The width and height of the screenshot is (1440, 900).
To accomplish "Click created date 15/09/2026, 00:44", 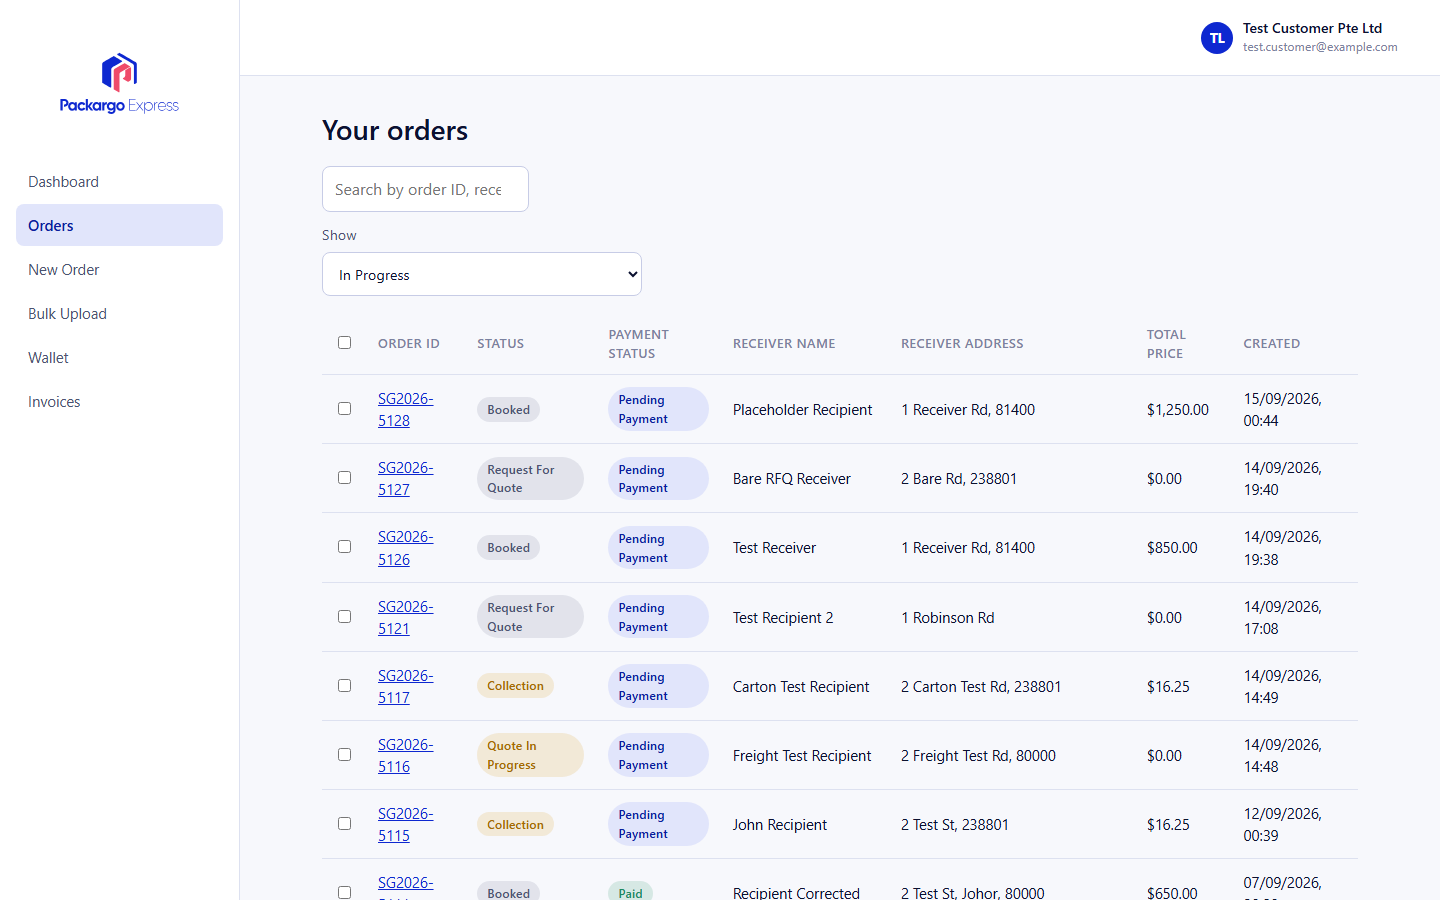I will (1282, 409).
